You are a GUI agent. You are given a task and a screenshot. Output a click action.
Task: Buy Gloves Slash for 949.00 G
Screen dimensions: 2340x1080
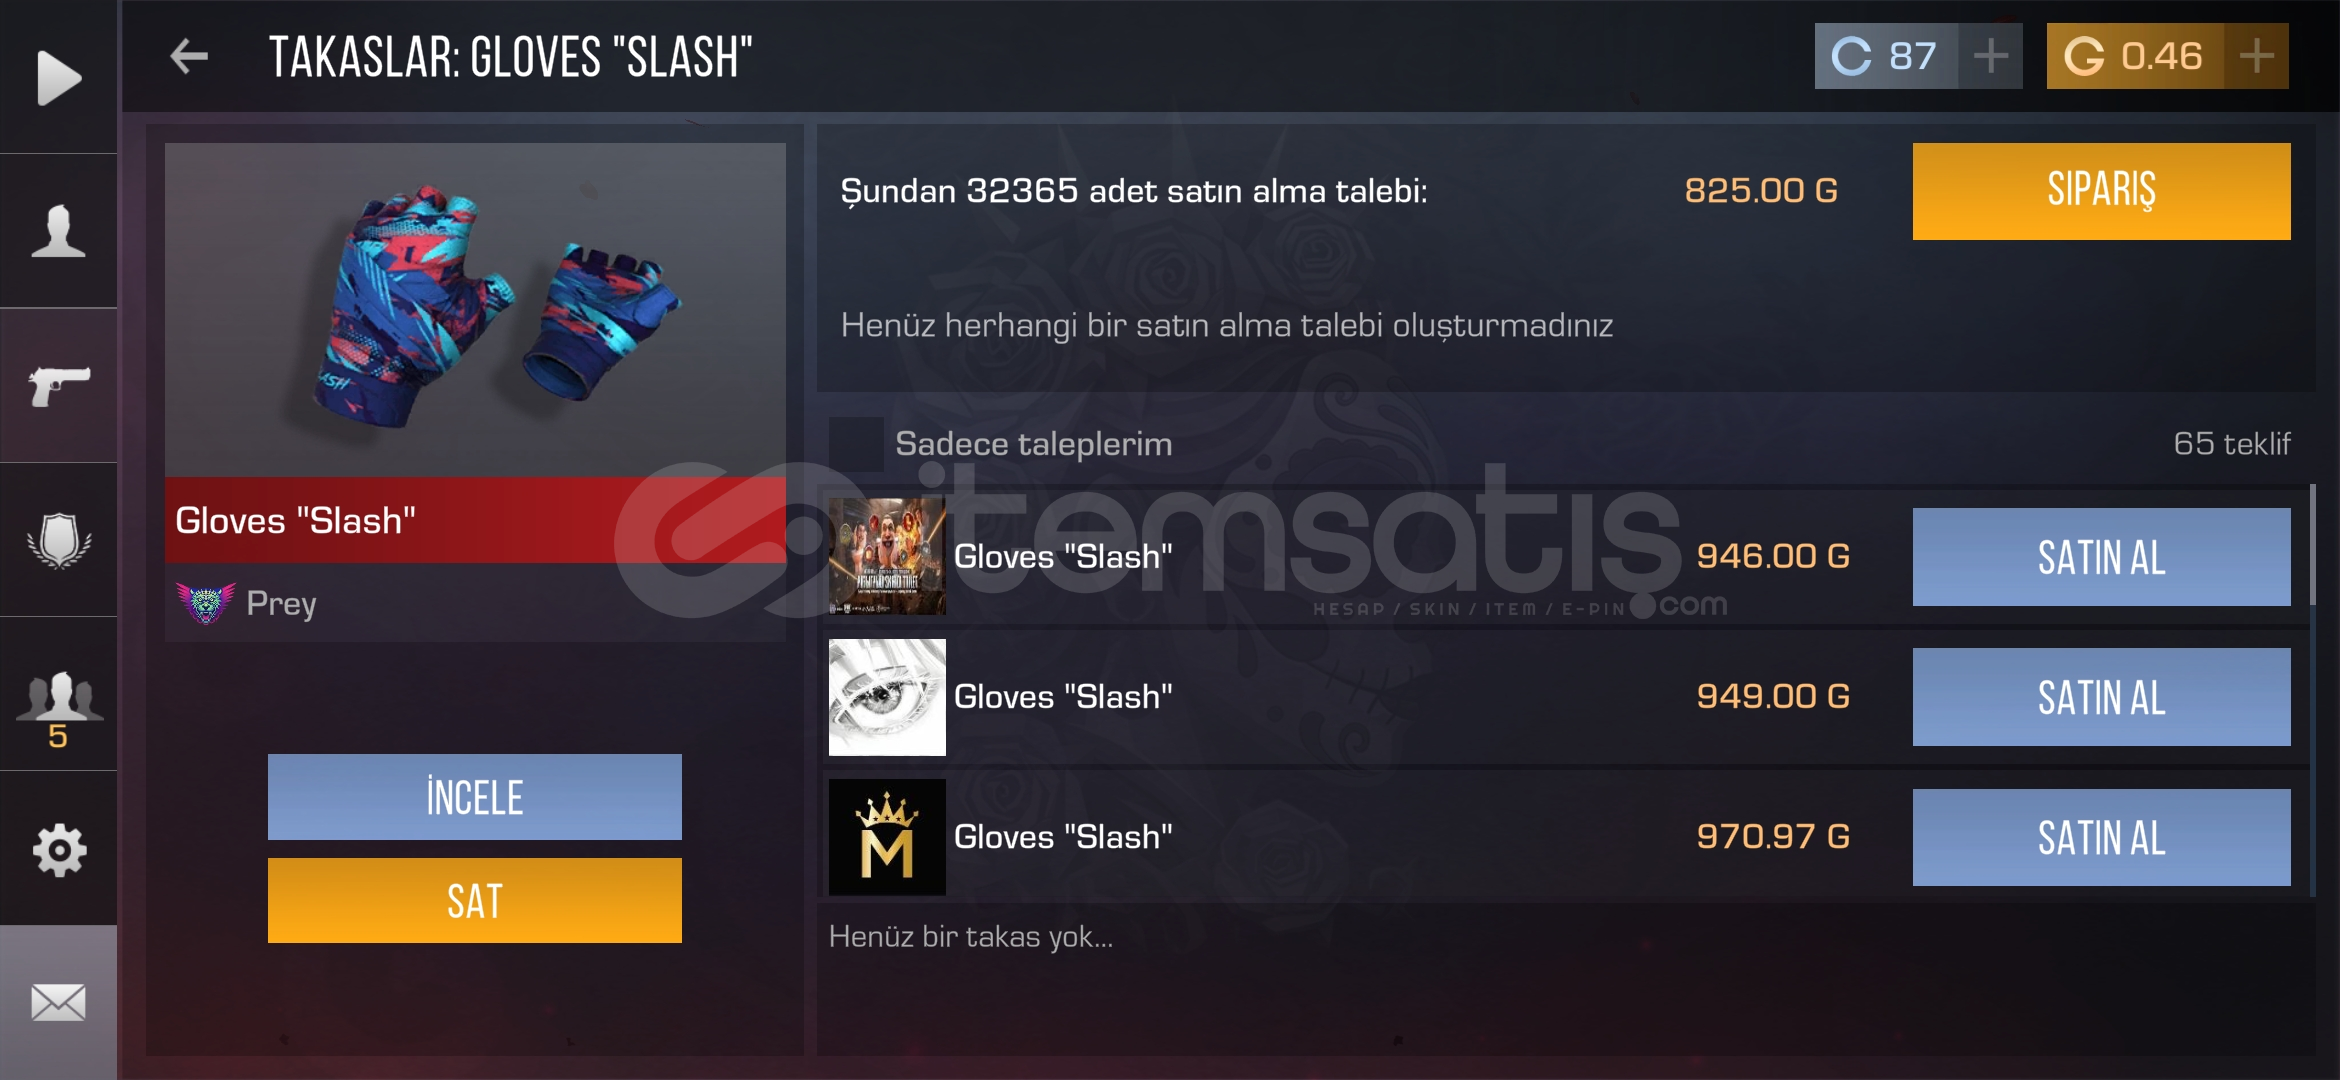pyautogui.click(x=2101, y=697)
